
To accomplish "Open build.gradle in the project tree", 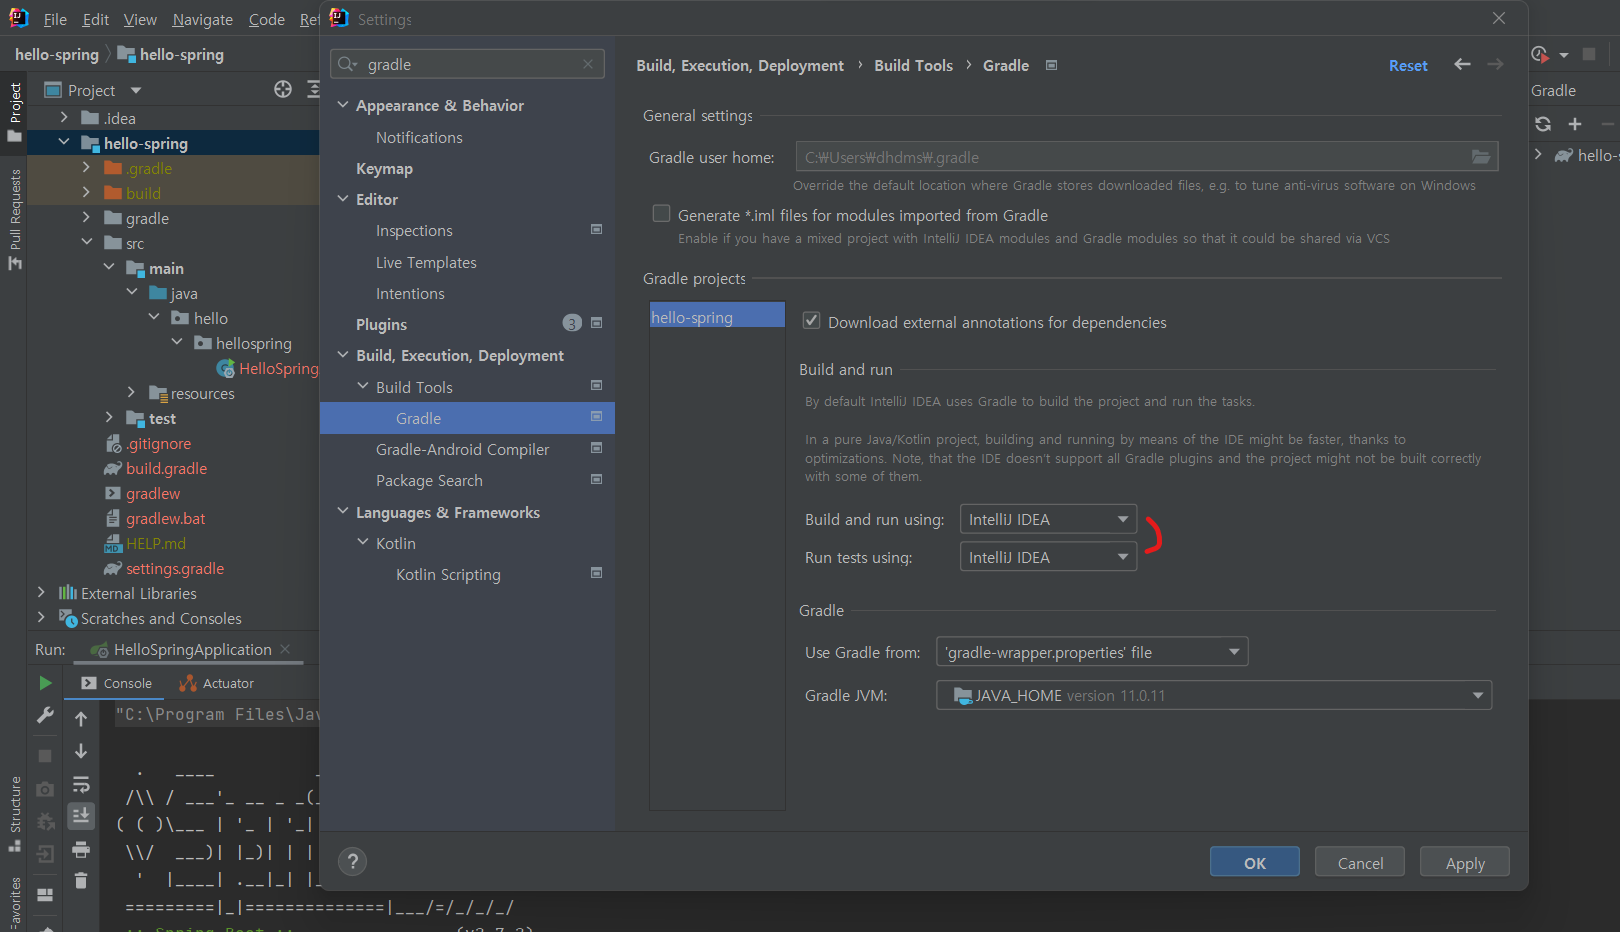I will (166, 468).
